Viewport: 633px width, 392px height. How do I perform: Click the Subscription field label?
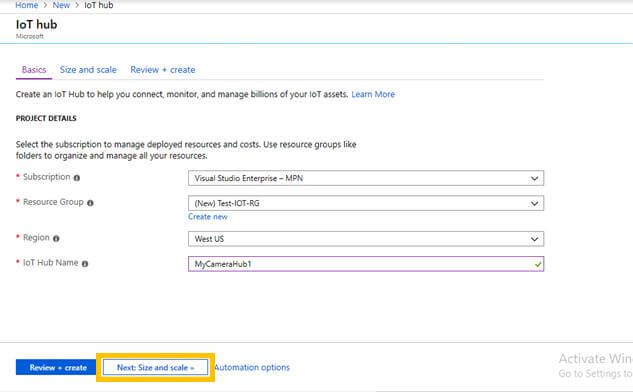click(46, 177)
